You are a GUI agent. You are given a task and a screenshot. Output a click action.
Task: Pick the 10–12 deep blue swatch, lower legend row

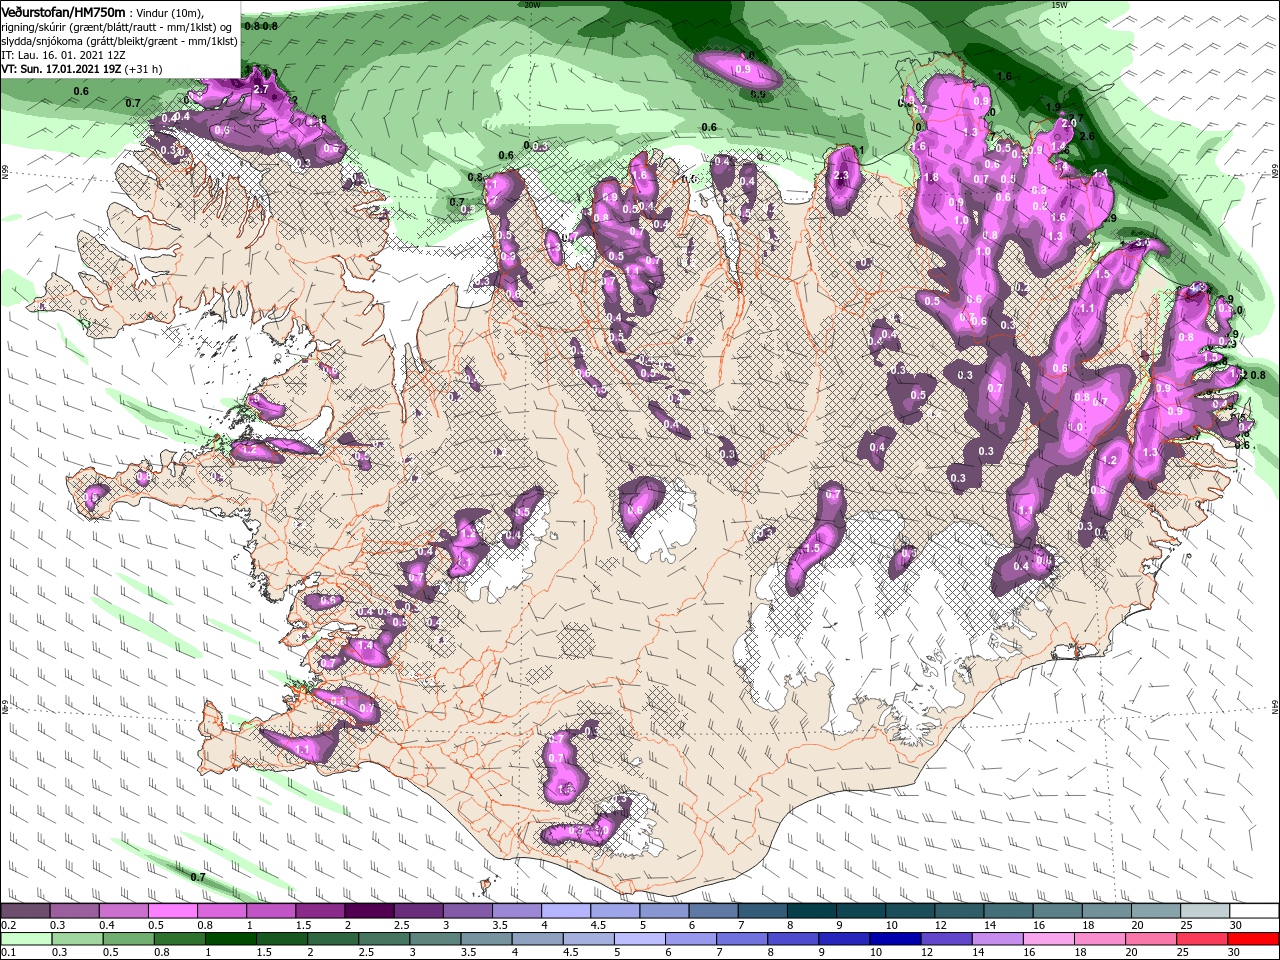tap(896, 939)
